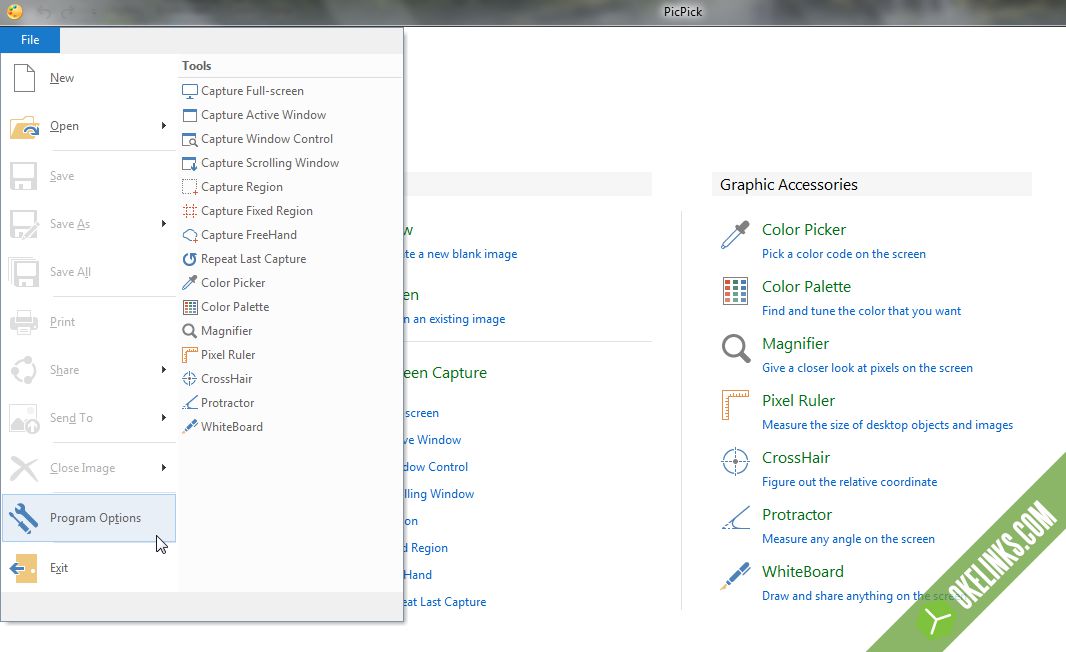
Task: Click the Capture Region dashed icon
Action: [190, 187]
